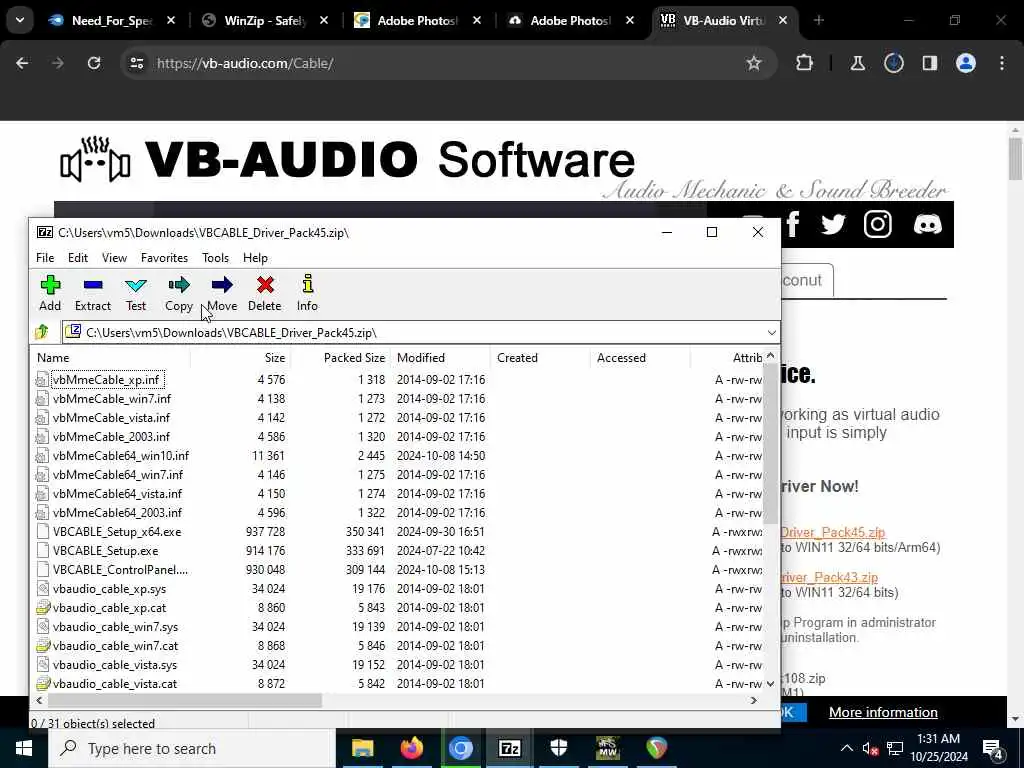Select the VBCABLE_Setup.exe file
Image resolution: width=1024 pixels, height=768 pixels.
click(105, 551)
